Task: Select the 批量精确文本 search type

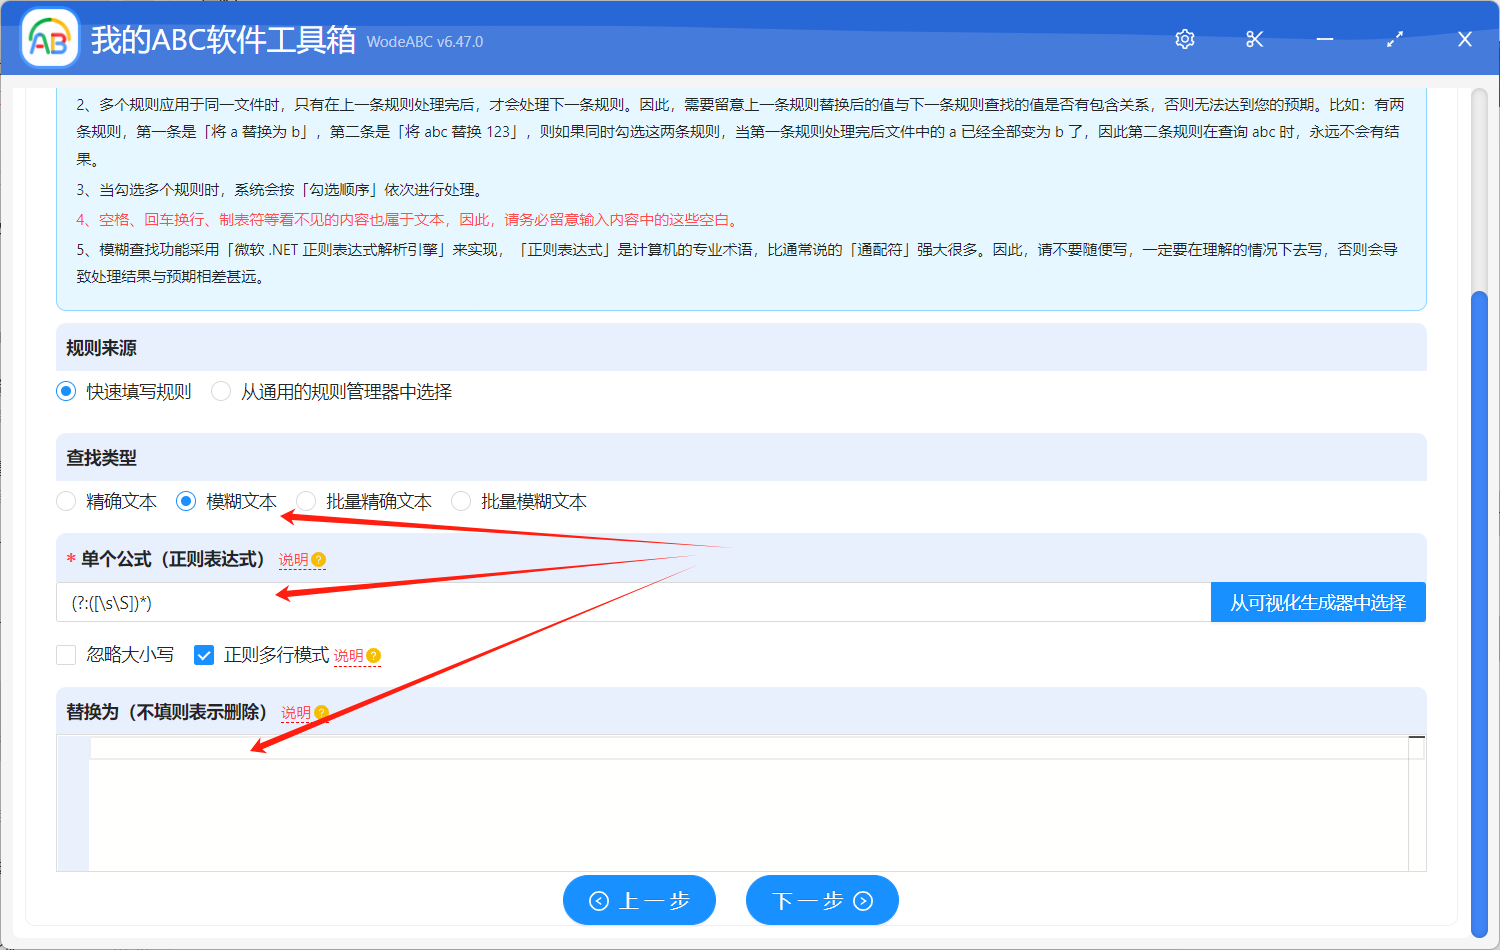Action: 304,501
